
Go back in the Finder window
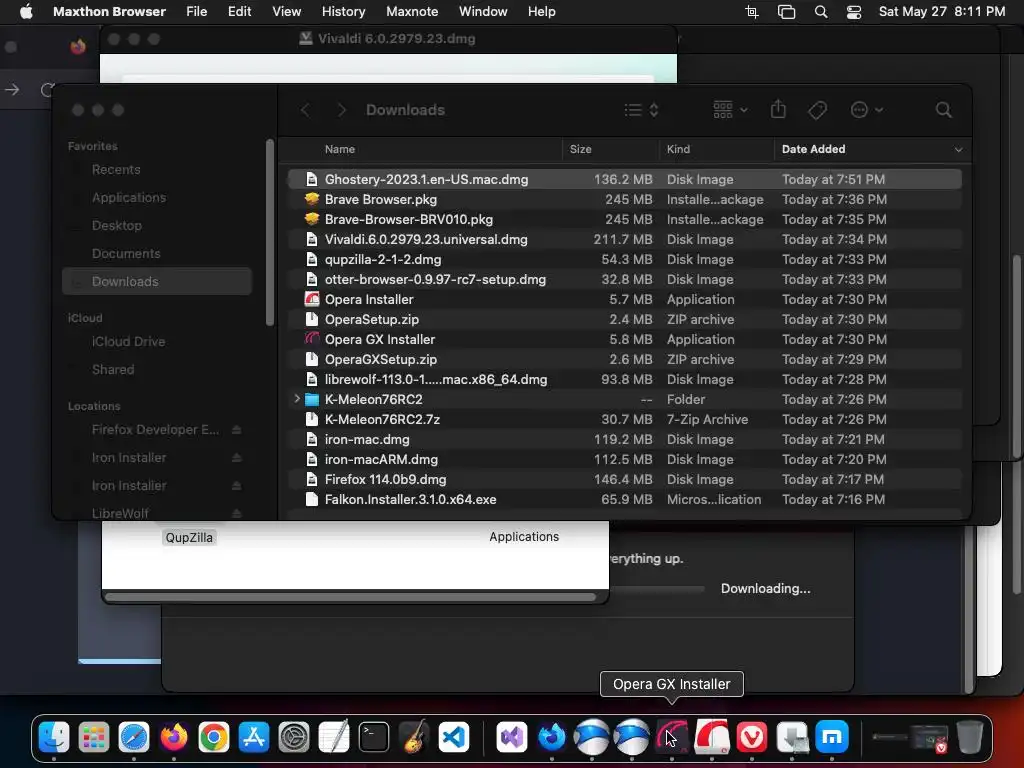click(x=305, y=110)
